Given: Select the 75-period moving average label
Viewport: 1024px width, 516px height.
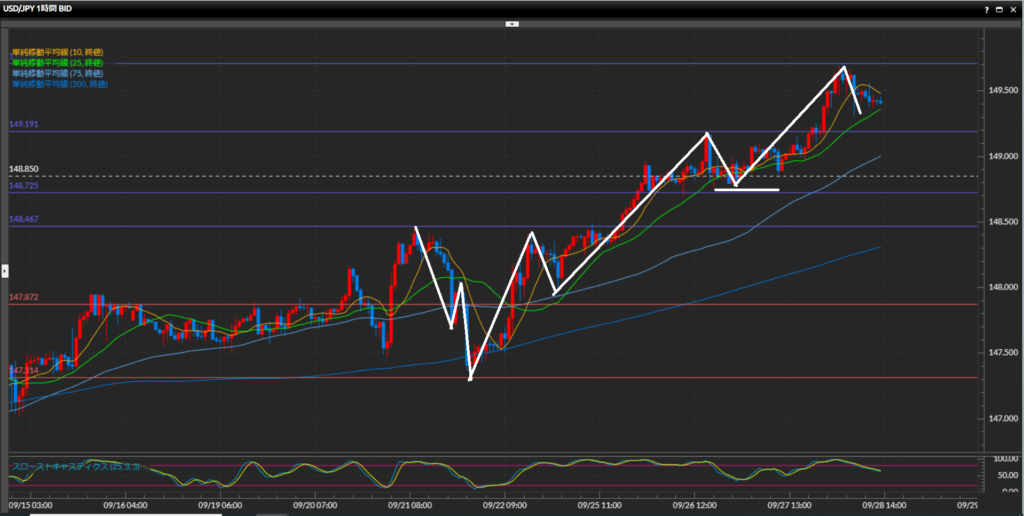Looking at the screenshot, I should (57, 74).
